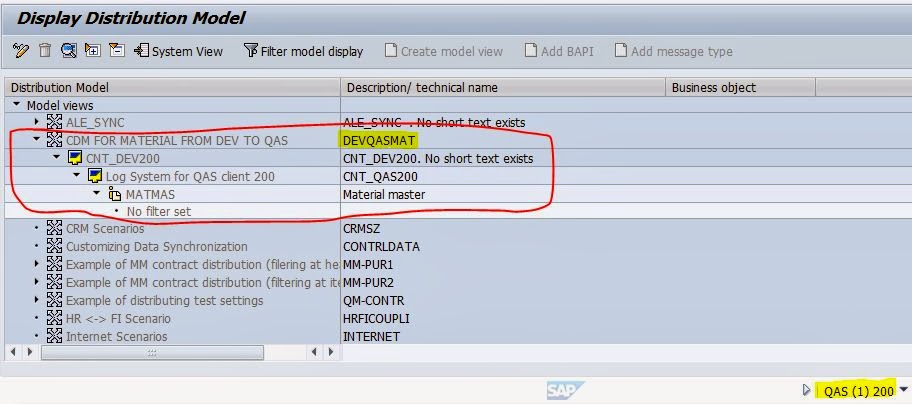Click the trash can delete icon
The image size is (912, 404).
tap(45, 51)
